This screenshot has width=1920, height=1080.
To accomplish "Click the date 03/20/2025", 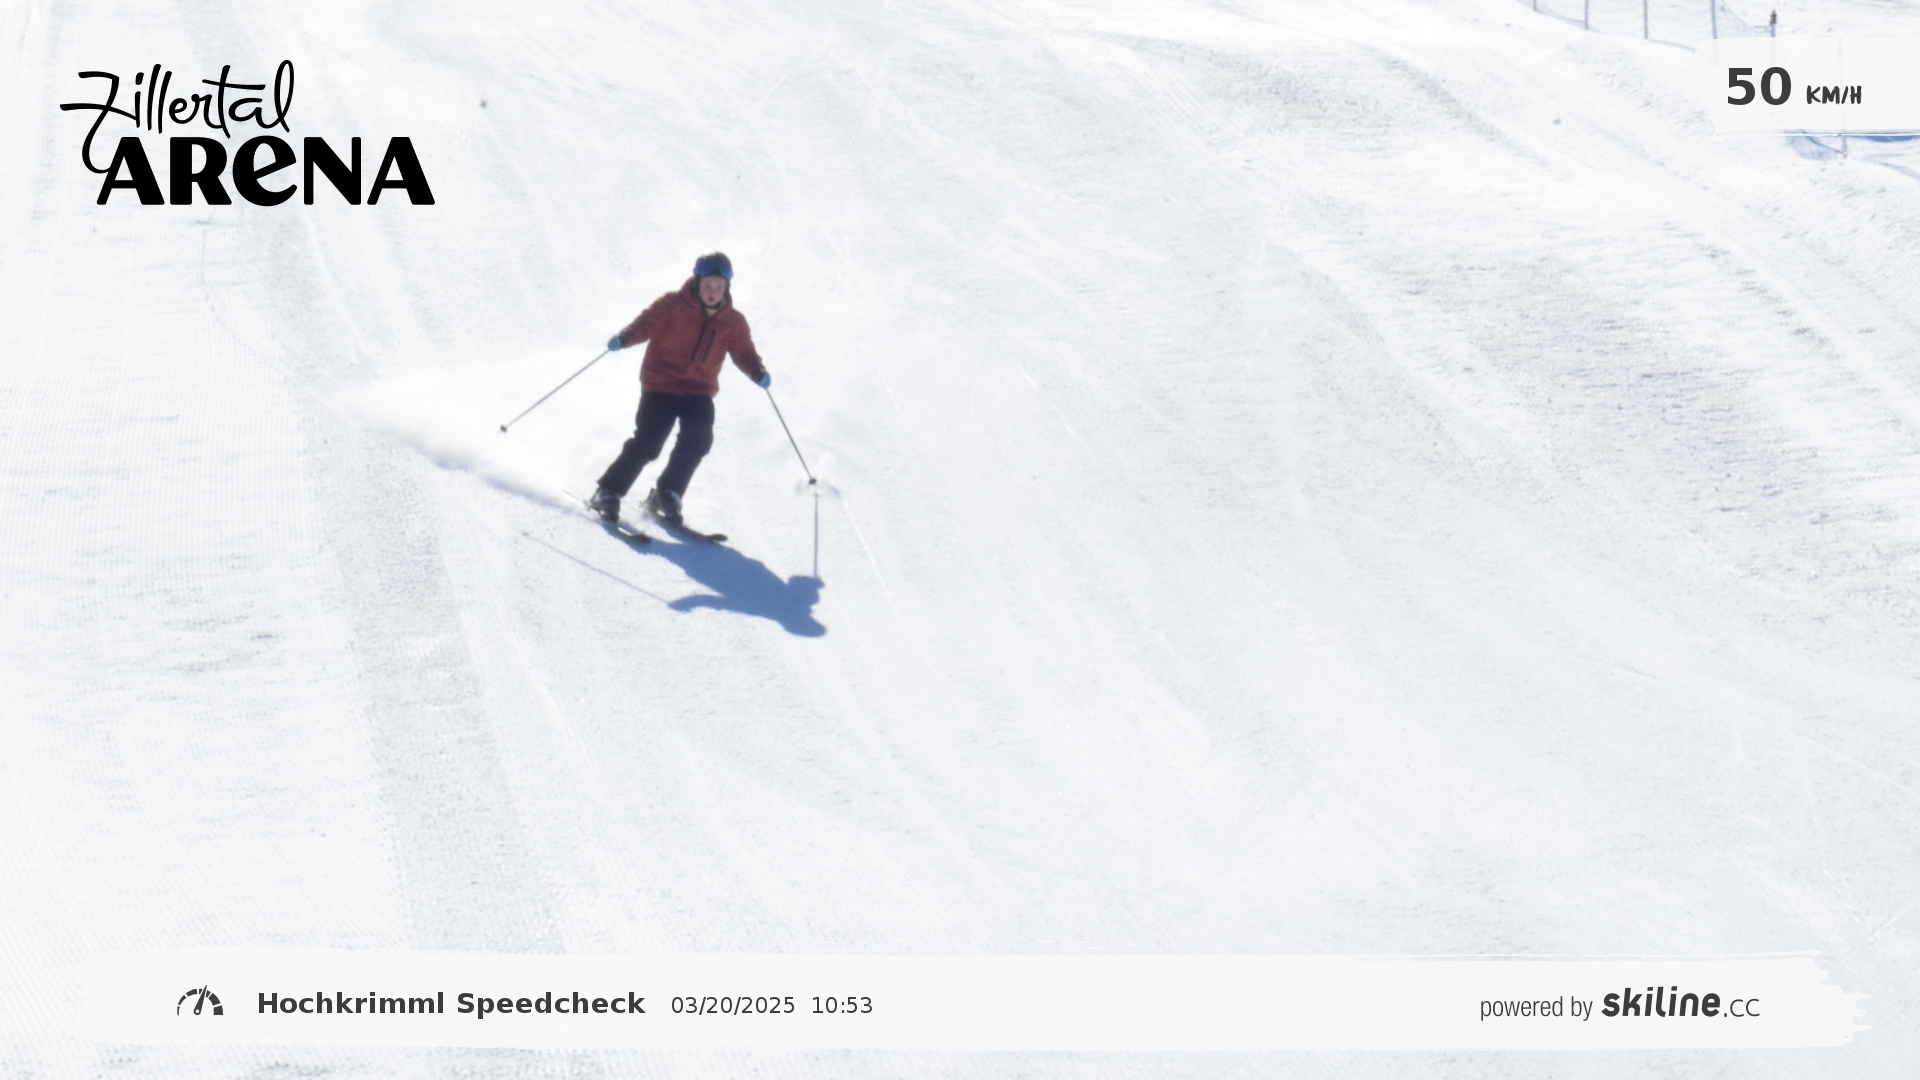I will pyautogui.click(x=733, y=1006).
